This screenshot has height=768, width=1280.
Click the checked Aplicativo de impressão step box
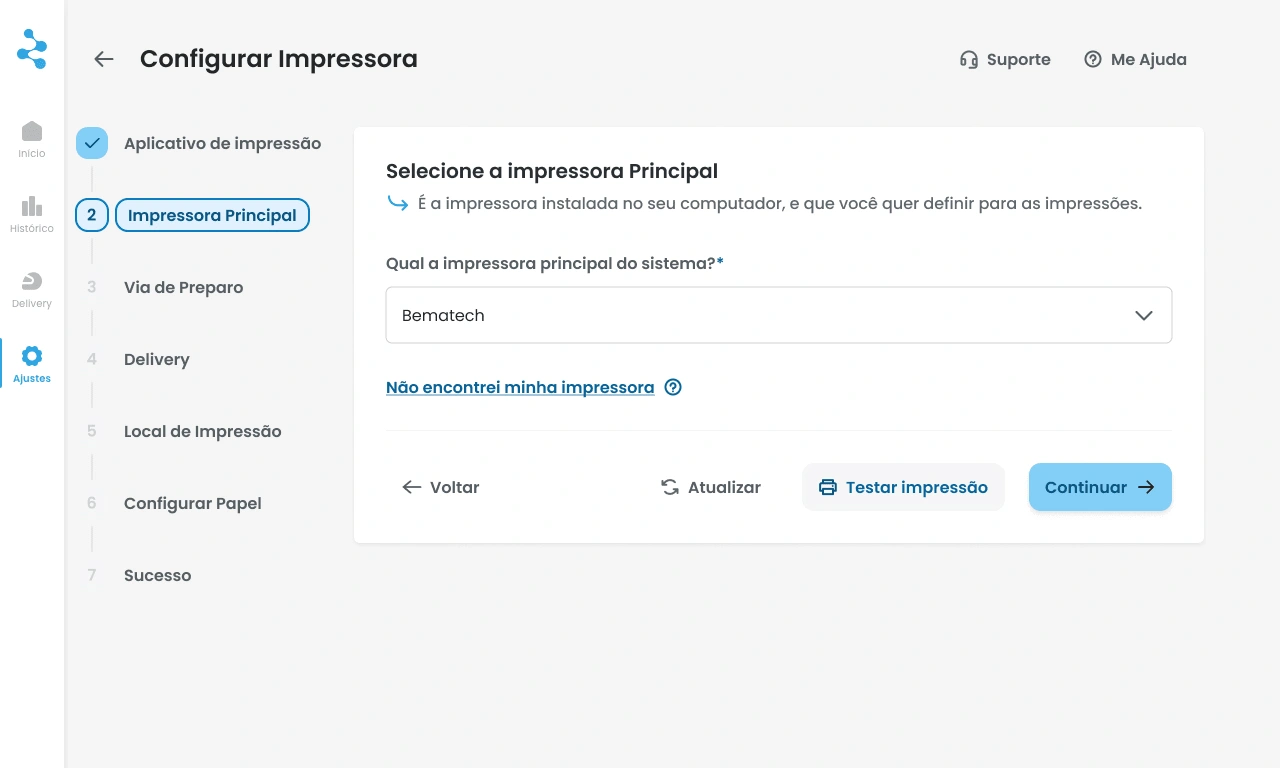point(92,143)
